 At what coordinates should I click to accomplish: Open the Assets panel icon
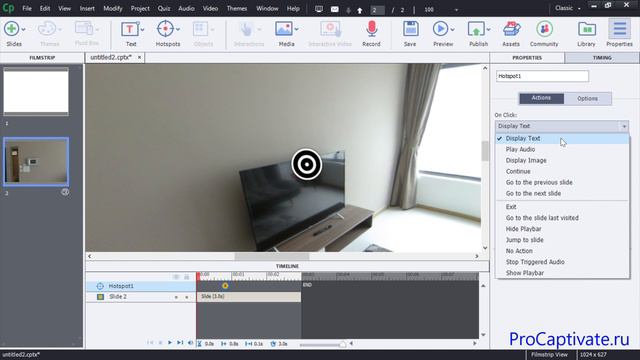(x=511, y=29)
